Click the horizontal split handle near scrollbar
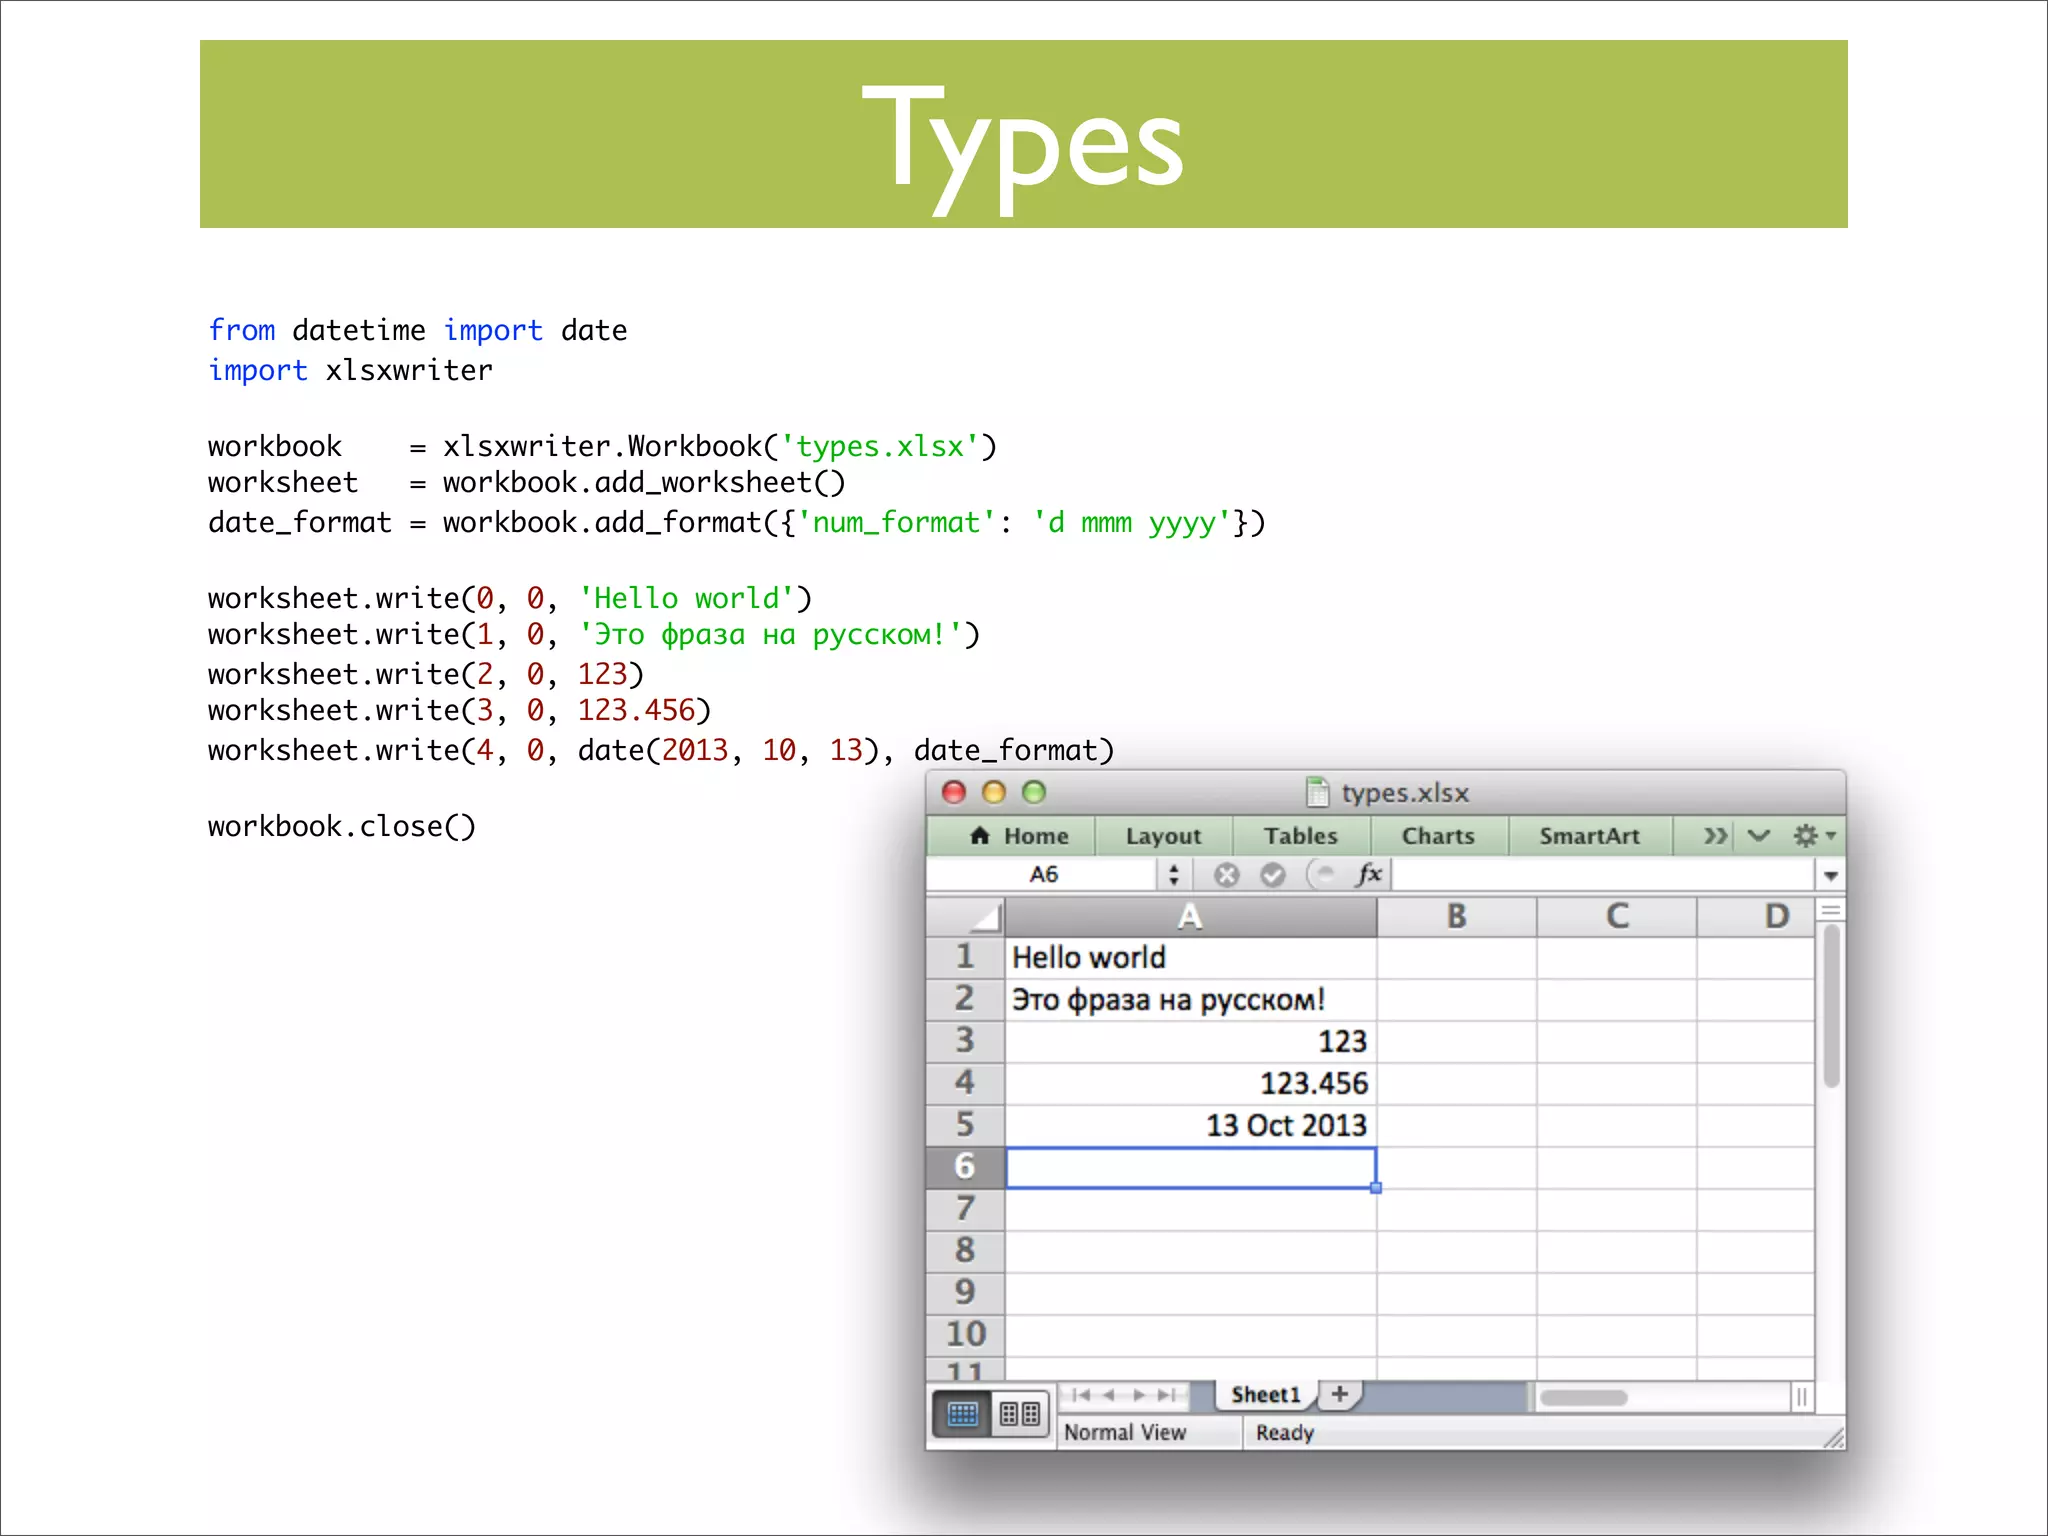The height and width of the screenshot is (1536, 2048). pyautogui.click(x=1801, y=1397)
